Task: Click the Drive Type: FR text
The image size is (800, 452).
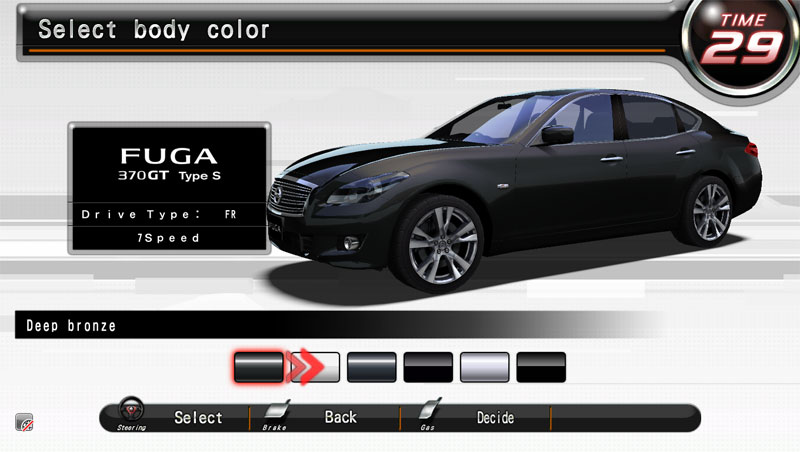Action: [x=159, y=215]
